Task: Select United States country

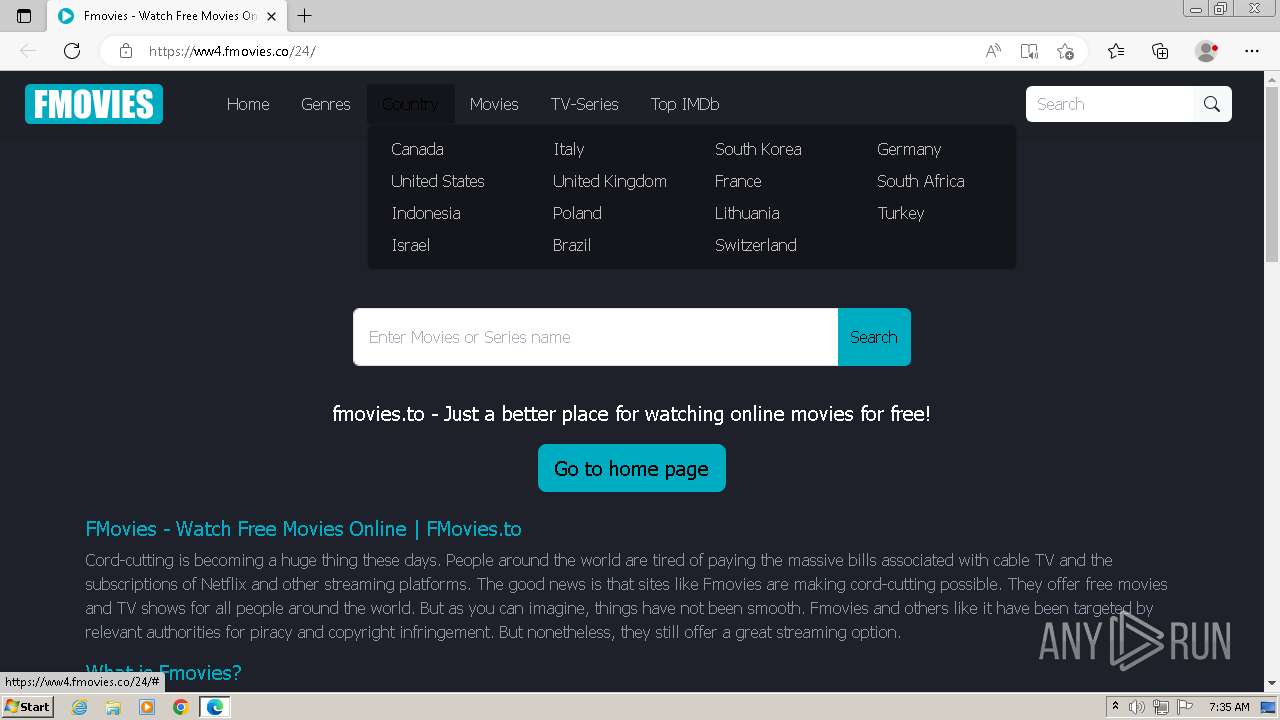Action: [x=438, y=181]
